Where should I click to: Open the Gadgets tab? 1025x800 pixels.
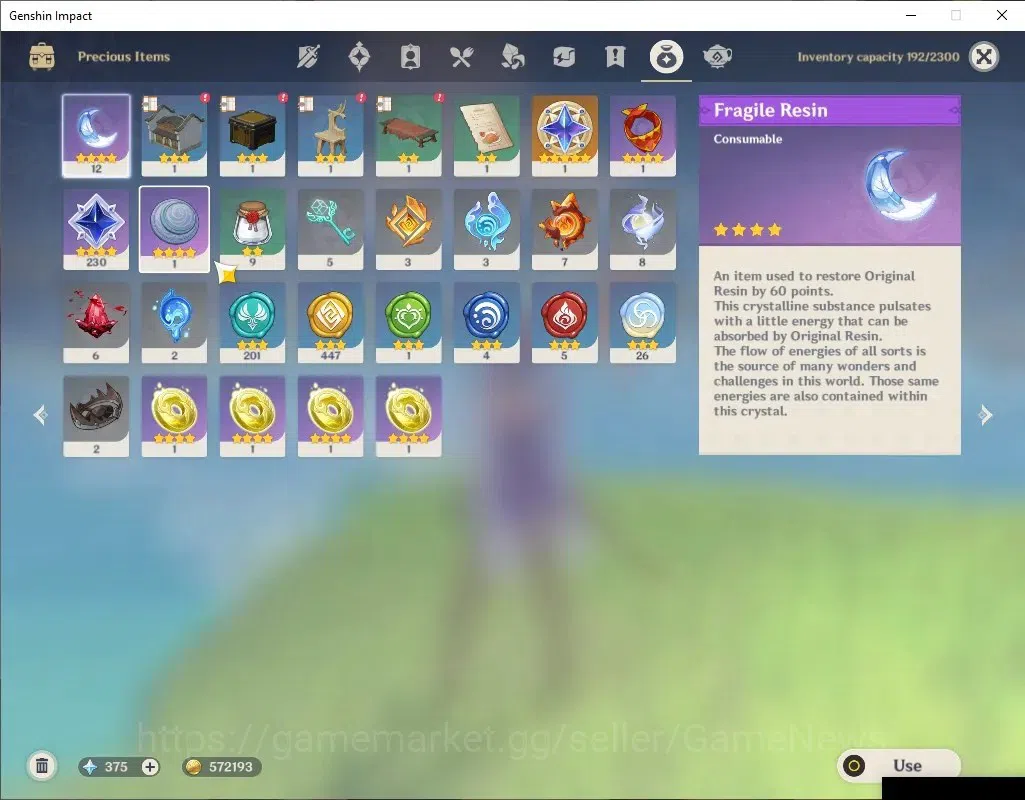563,57
